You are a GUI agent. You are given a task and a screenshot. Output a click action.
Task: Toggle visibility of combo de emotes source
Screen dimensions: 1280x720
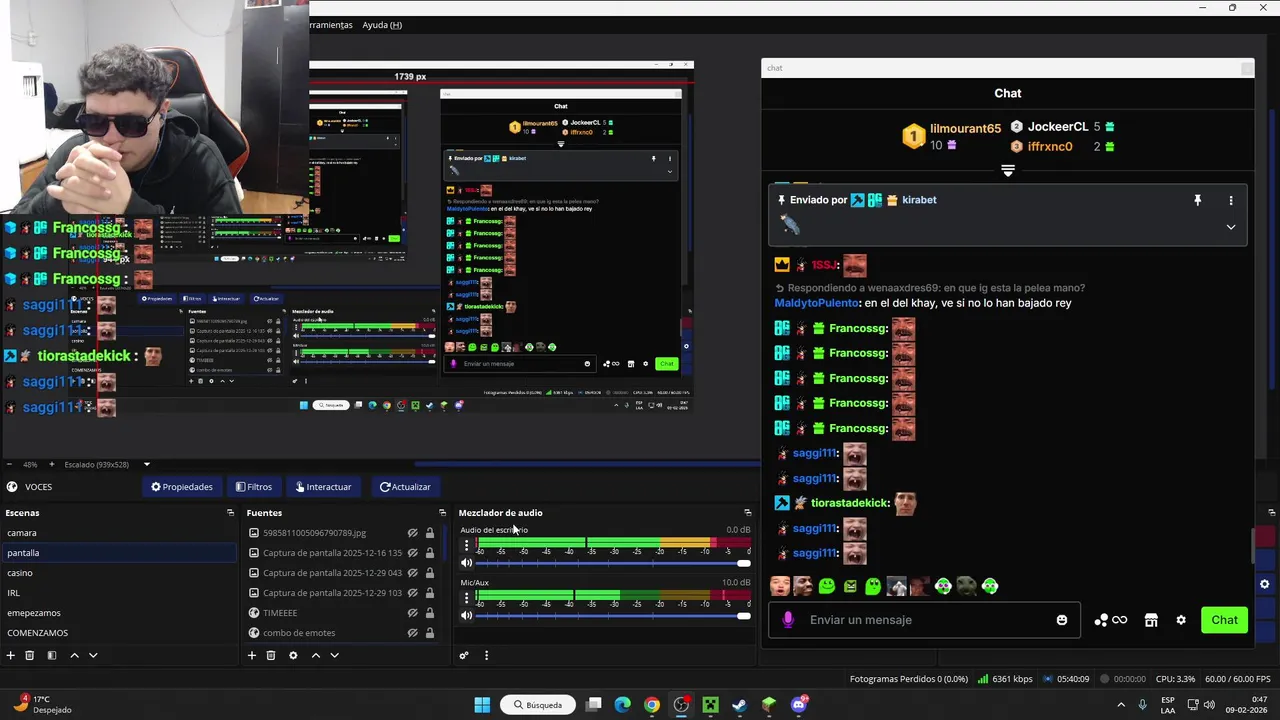tap(412, 633)
